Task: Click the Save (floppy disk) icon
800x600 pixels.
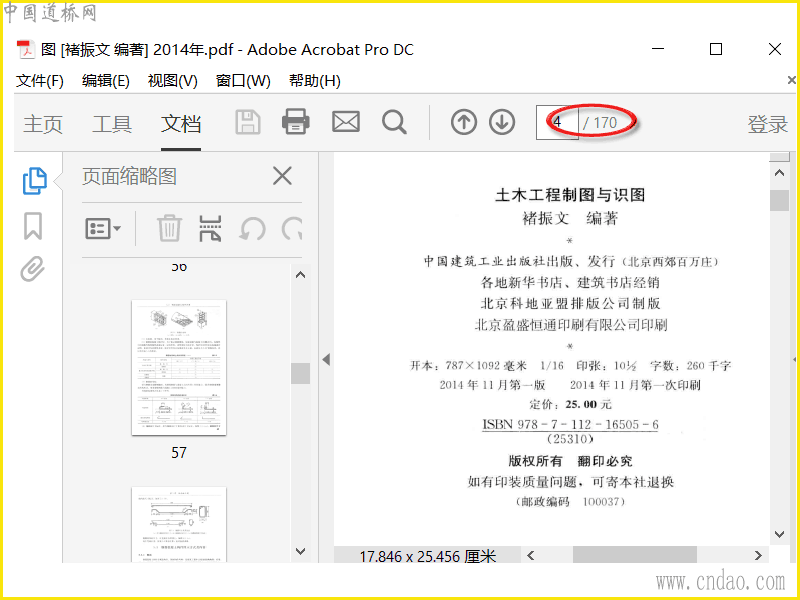Action: coord(248,122)
